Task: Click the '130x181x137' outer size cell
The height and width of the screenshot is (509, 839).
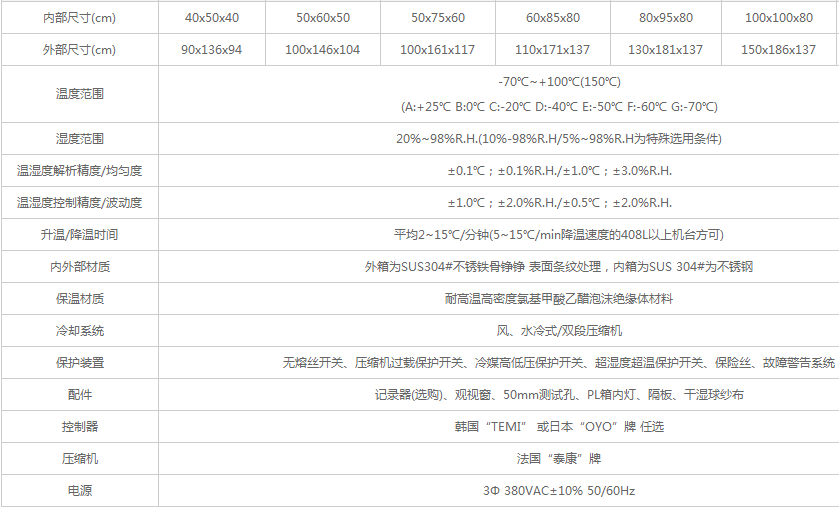Action: (665, 50)
